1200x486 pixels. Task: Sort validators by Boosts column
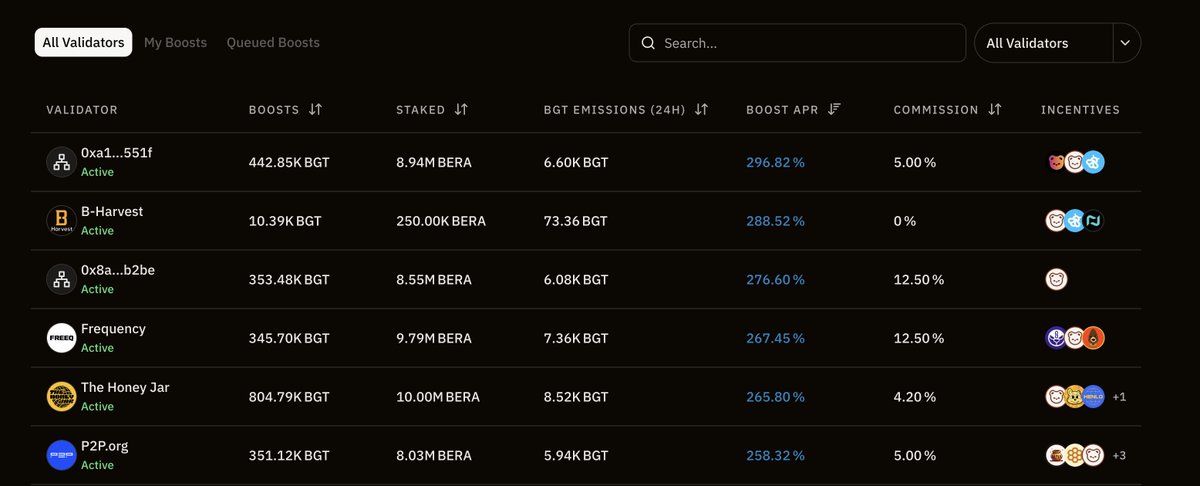tap(315, 110)
